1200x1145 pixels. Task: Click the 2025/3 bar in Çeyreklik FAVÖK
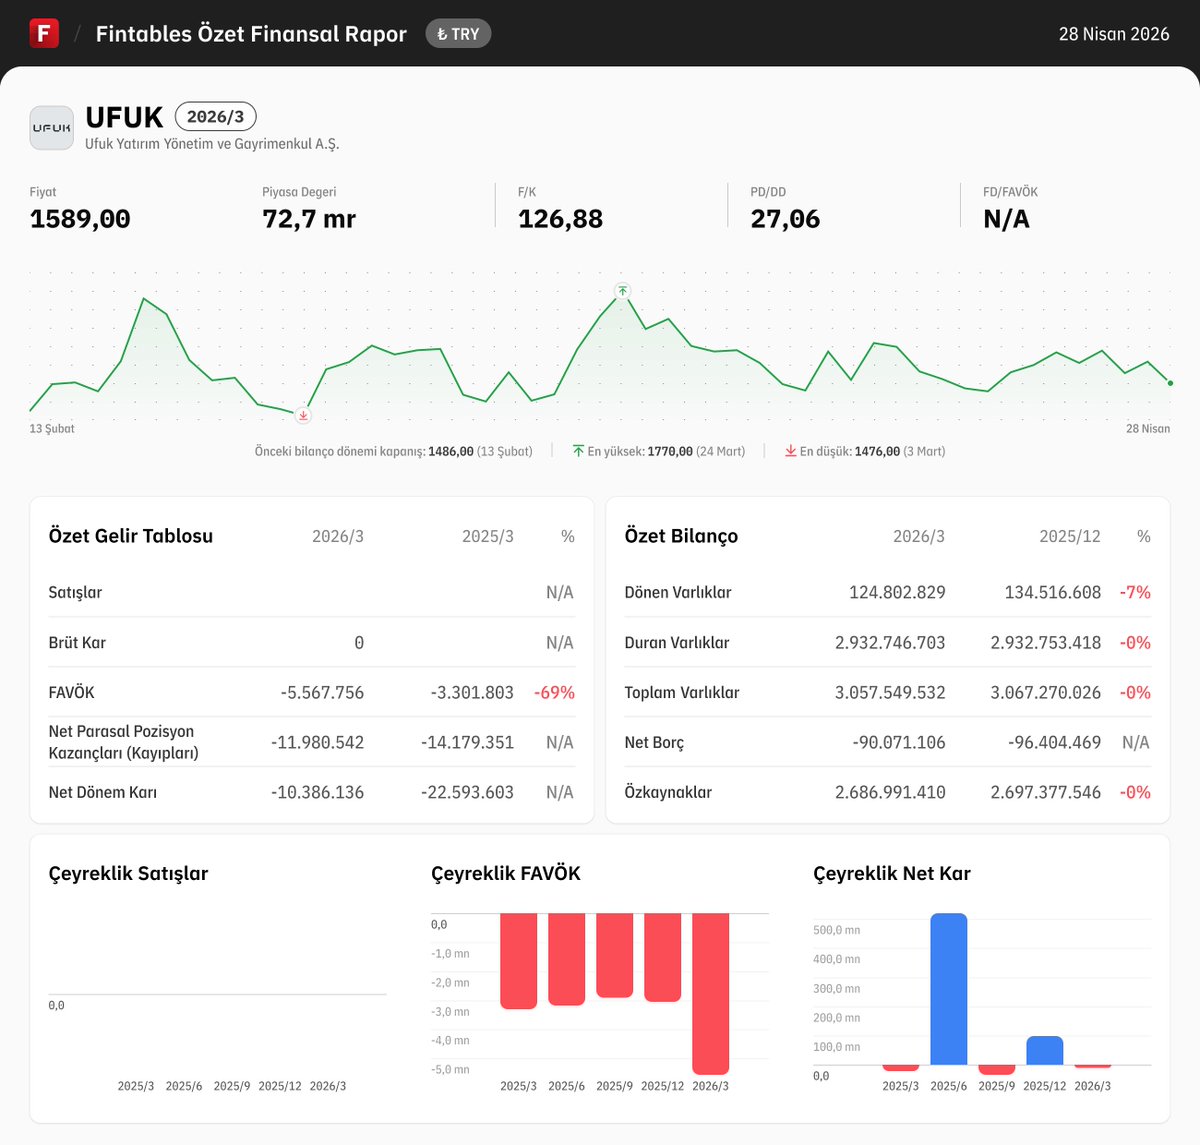tap(519, 961)
